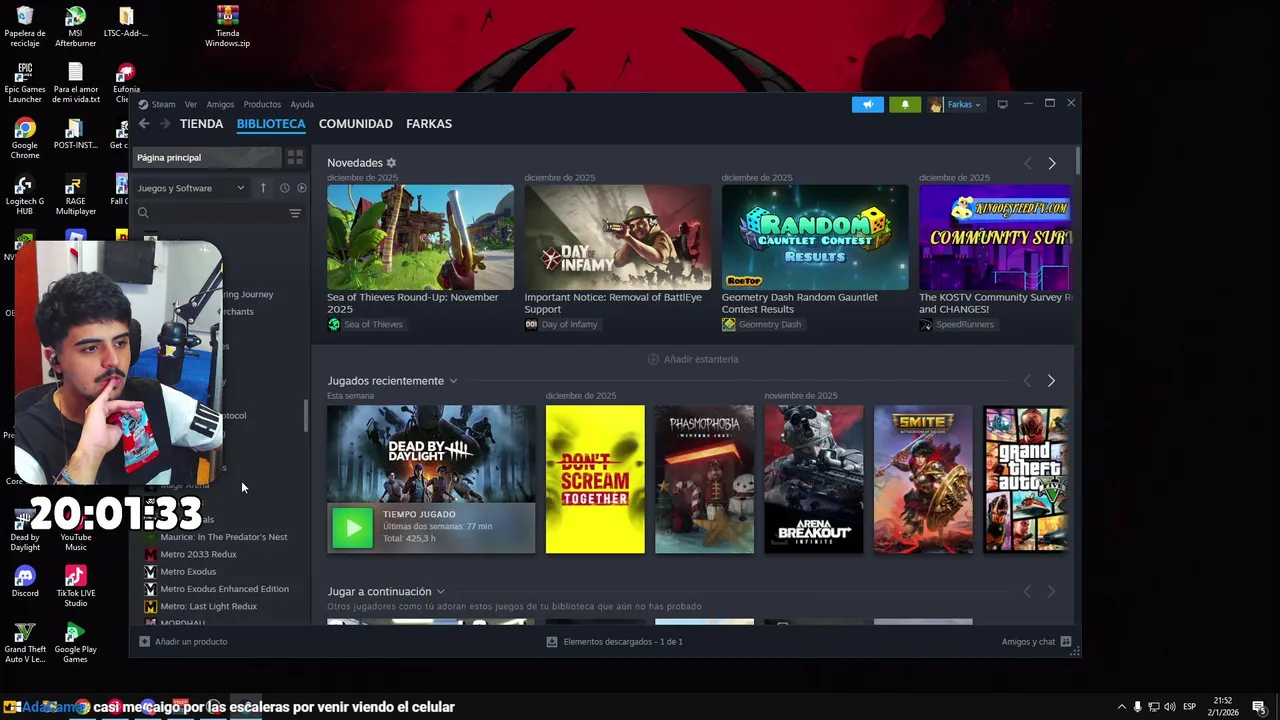
Task: Open the Ver menu
Action: point(191,104)
